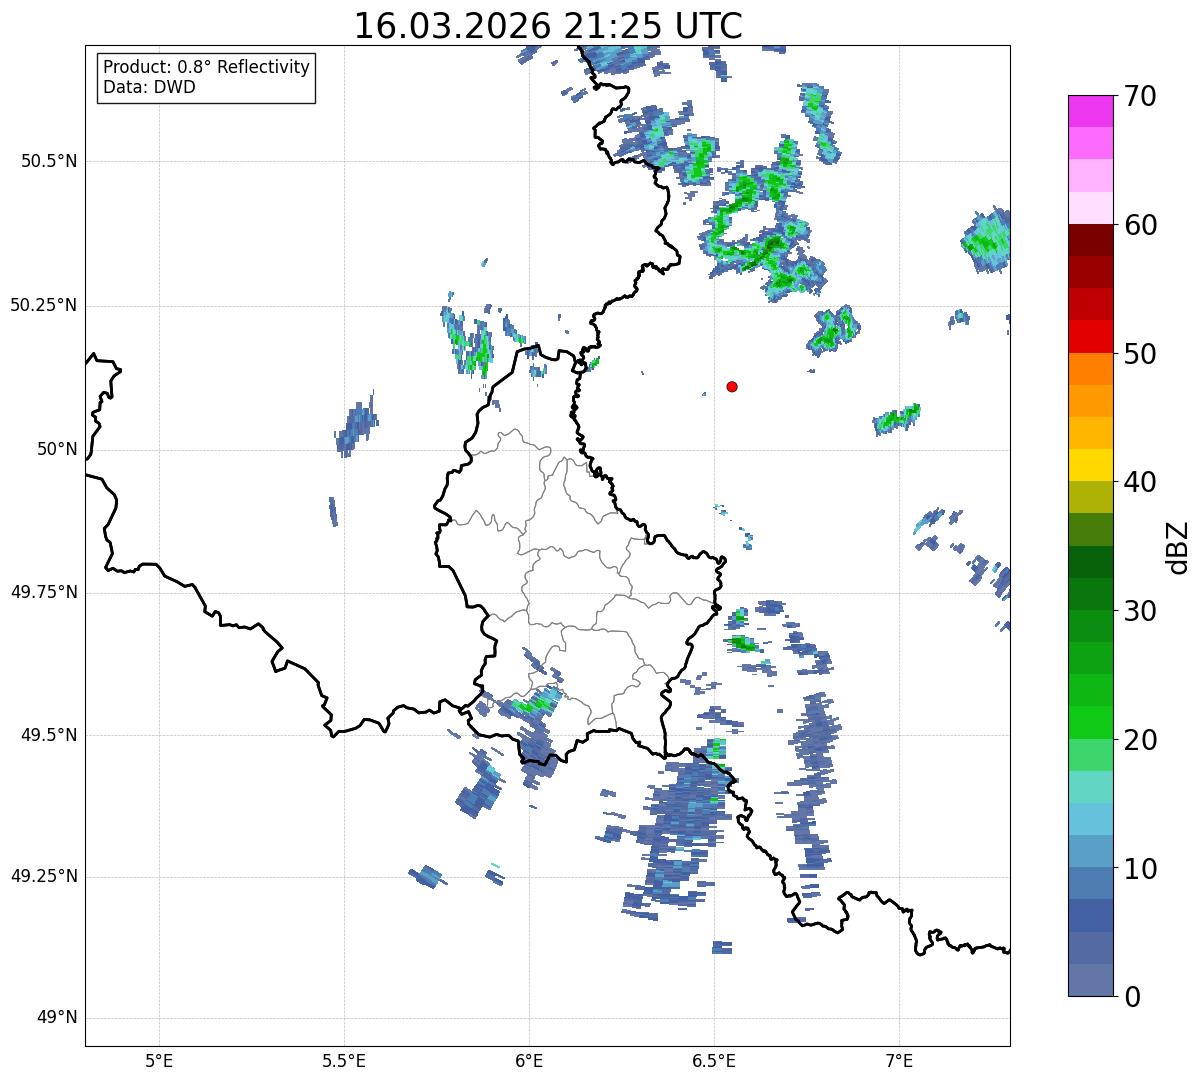Click the 16.03.2026 21:25 UTC title
The width and height of the screenshot is (1202, 1081).
tap(548, 26)
